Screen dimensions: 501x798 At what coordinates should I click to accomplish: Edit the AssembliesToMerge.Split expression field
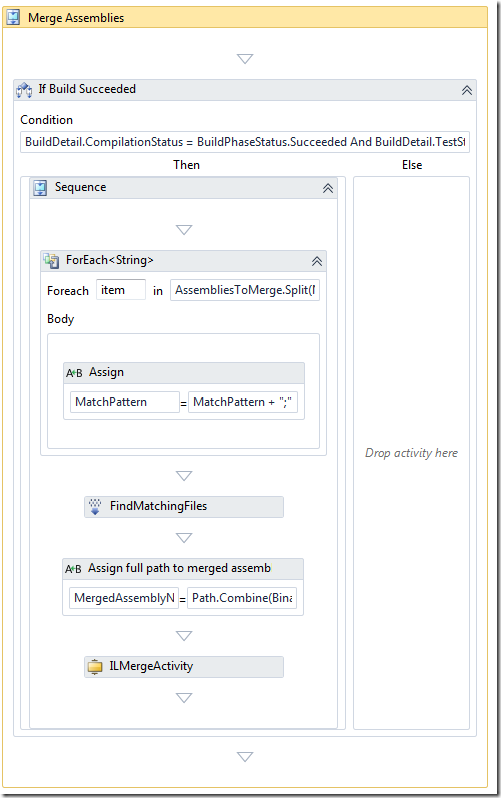[245, 290]
